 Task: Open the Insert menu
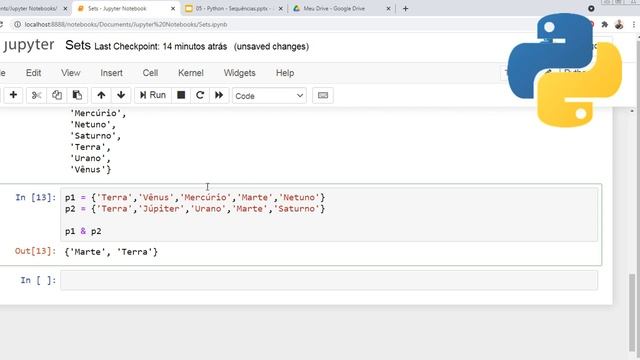(111, 73)
